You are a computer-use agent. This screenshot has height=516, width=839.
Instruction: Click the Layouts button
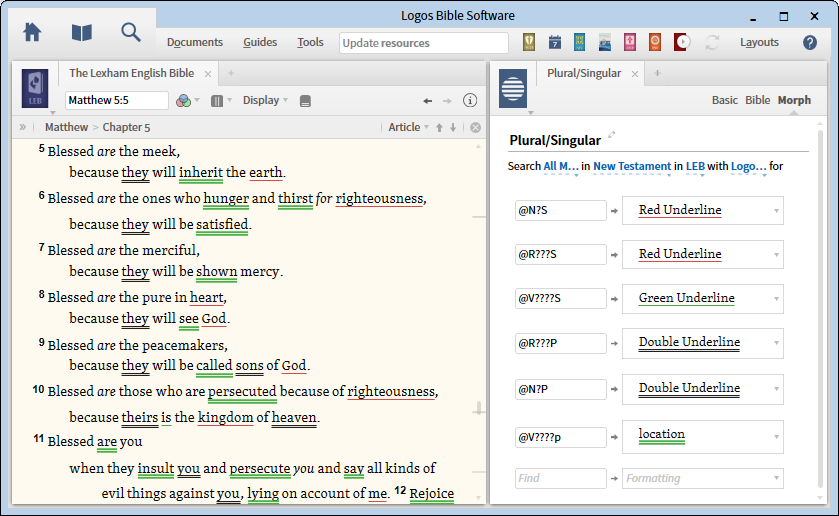pyautogui.click(x=759, y=42)
